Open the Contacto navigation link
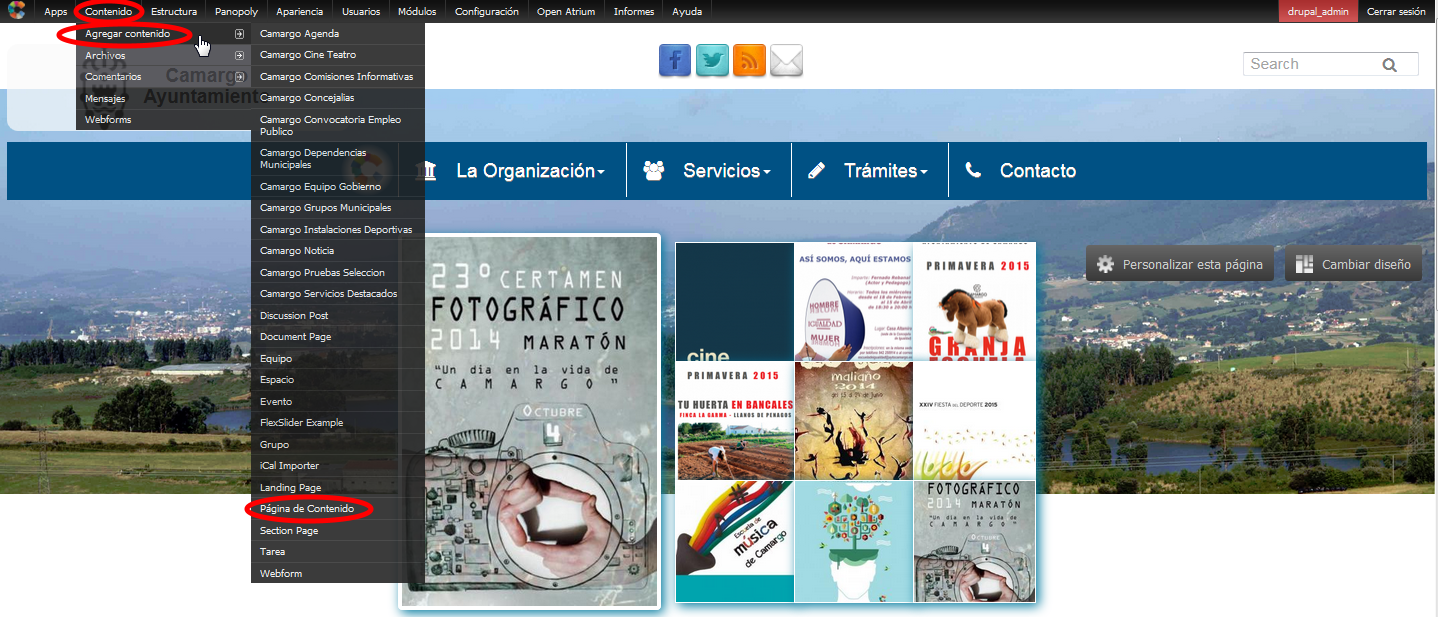This screenshot has width=1438, height=617. pos(1038,171)
